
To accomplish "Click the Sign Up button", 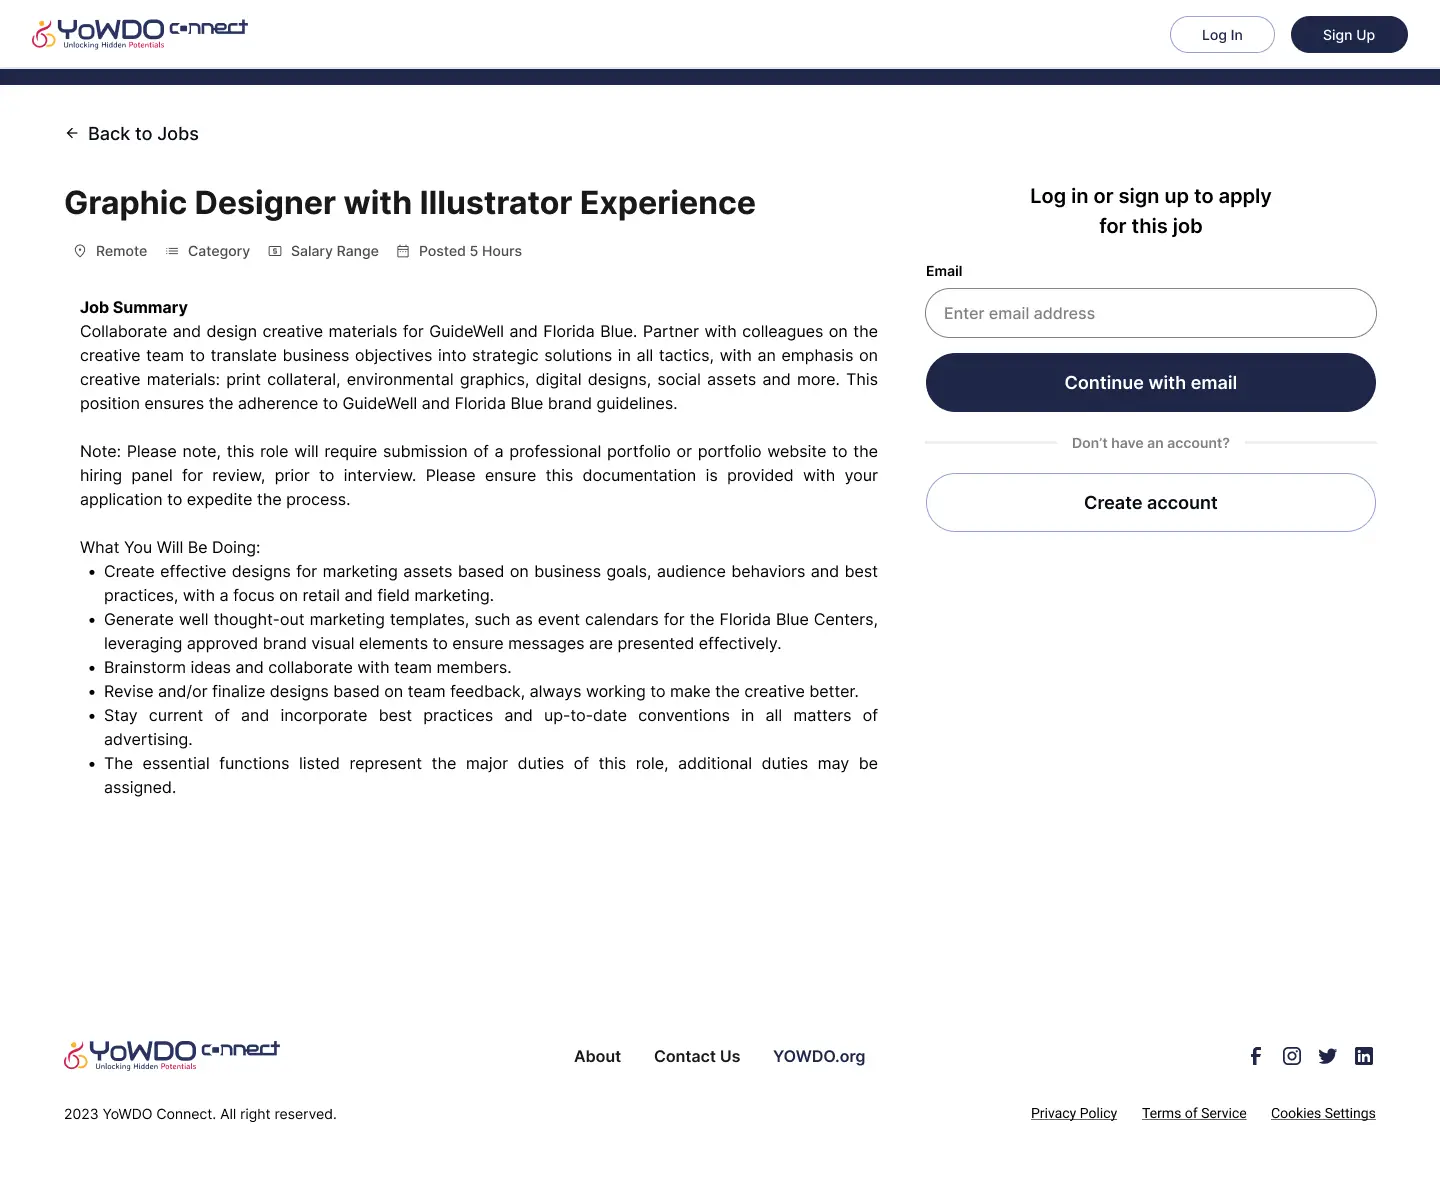I will click(1349, 34).
